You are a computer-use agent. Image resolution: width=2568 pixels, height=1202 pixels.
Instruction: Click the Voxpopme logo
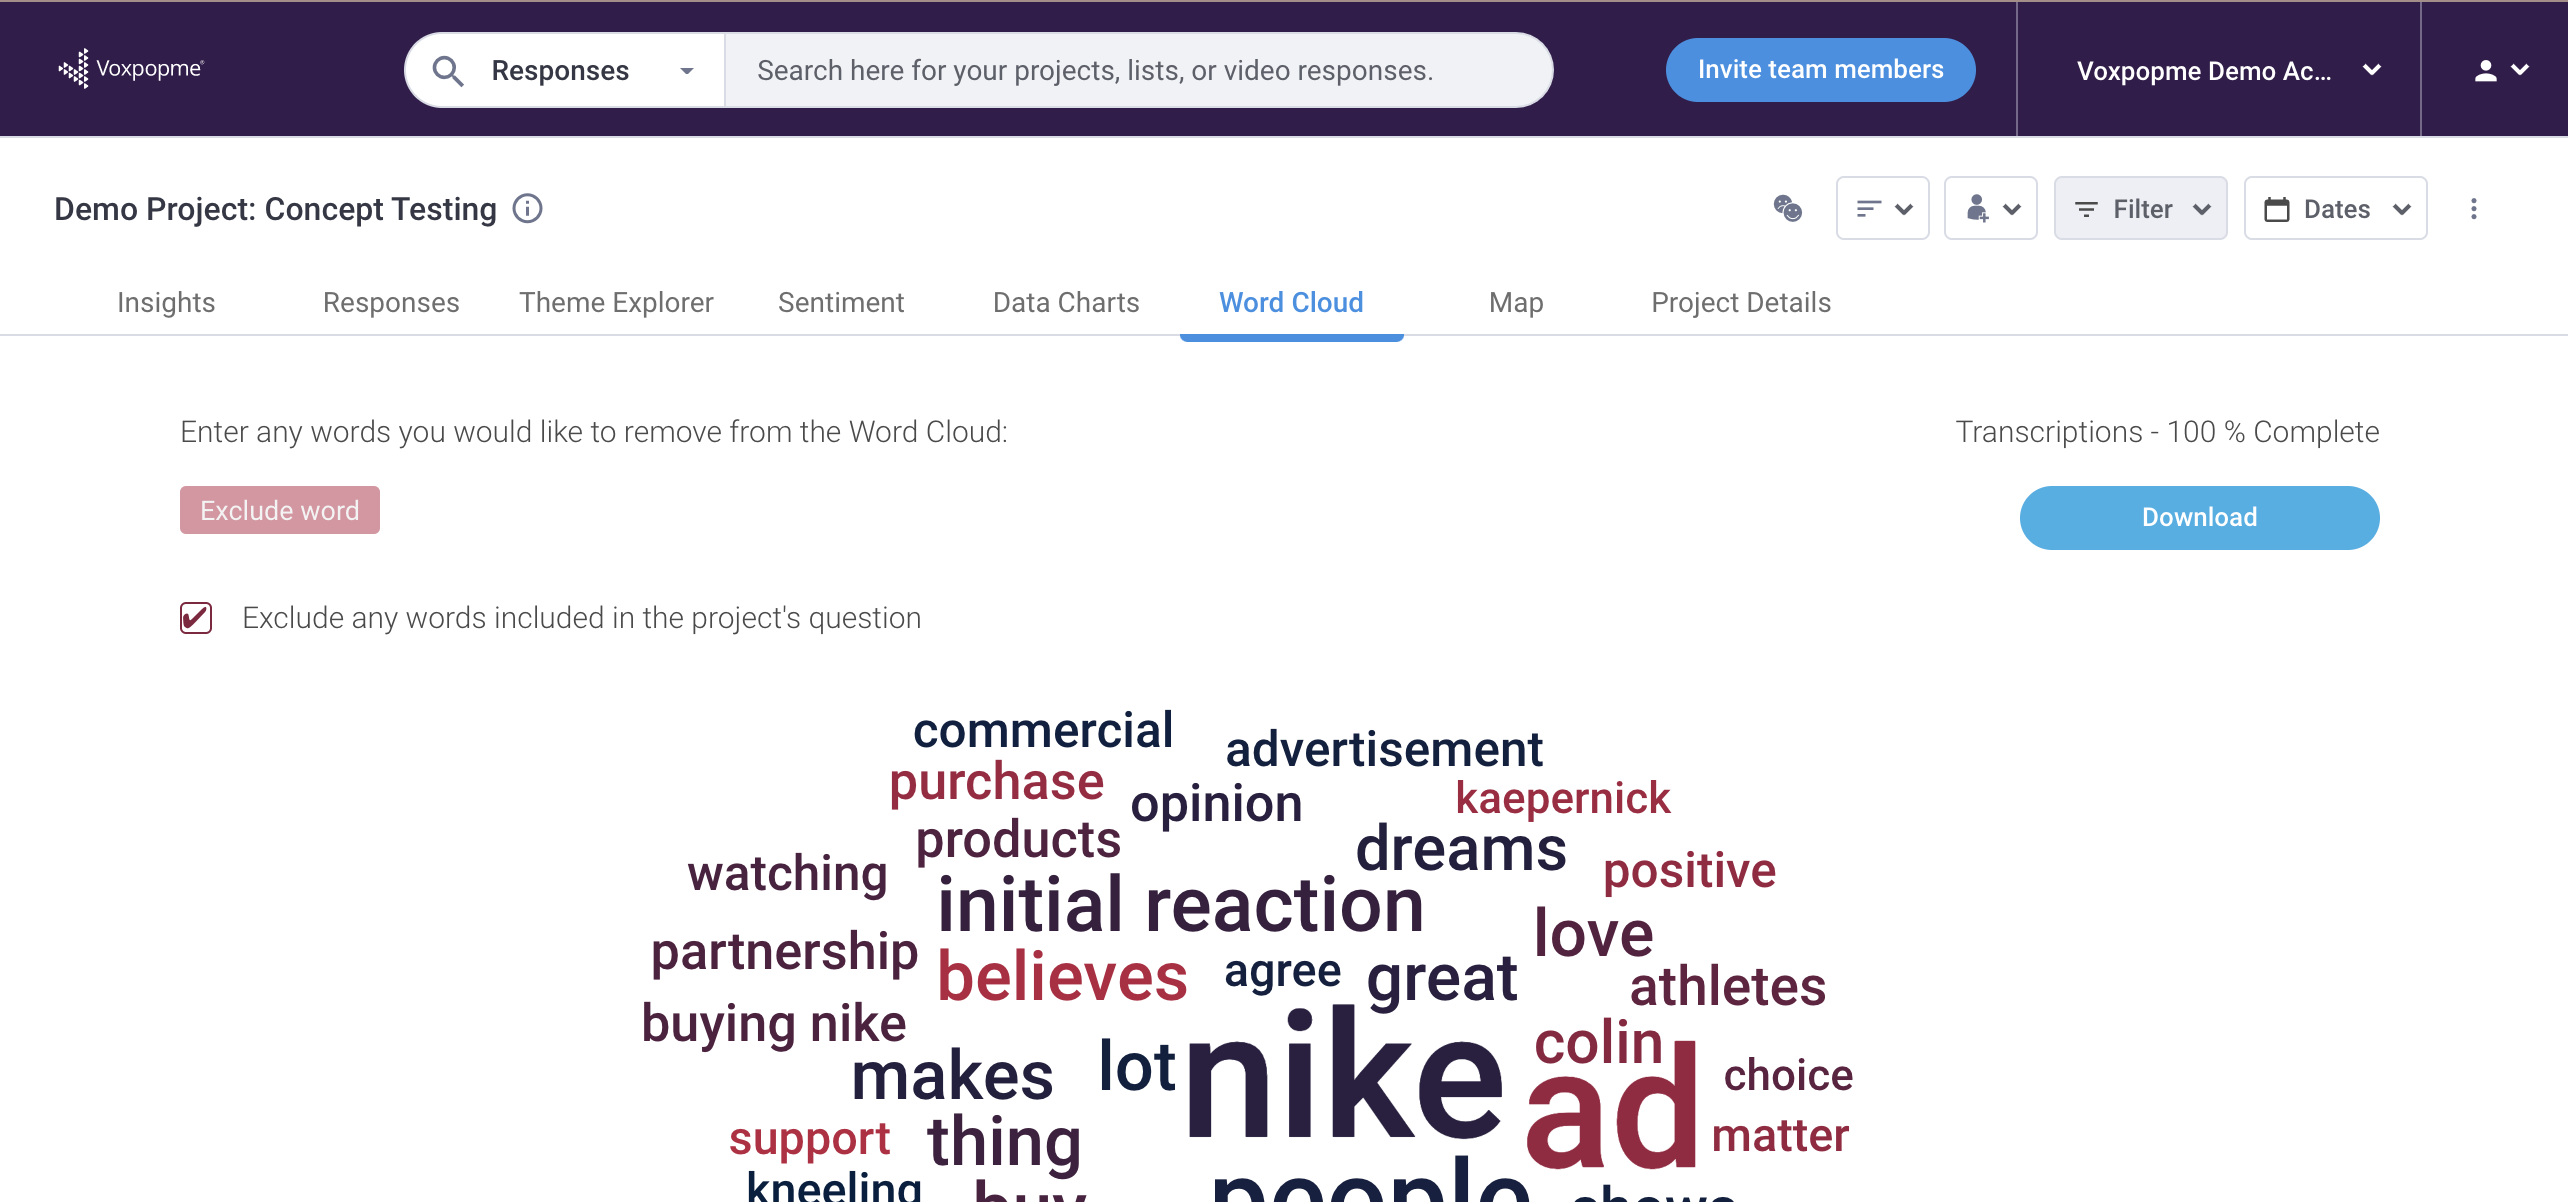[131, 69]
